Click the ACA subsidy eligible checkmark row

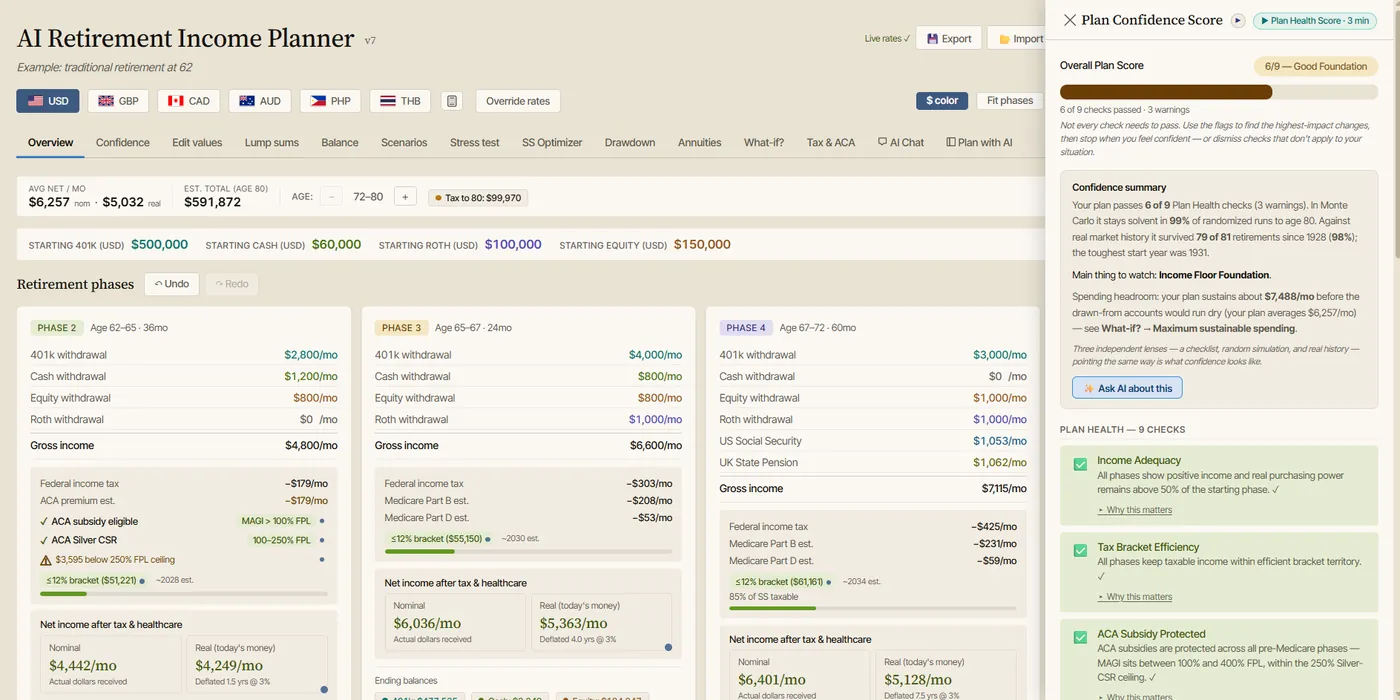(184, 521)
